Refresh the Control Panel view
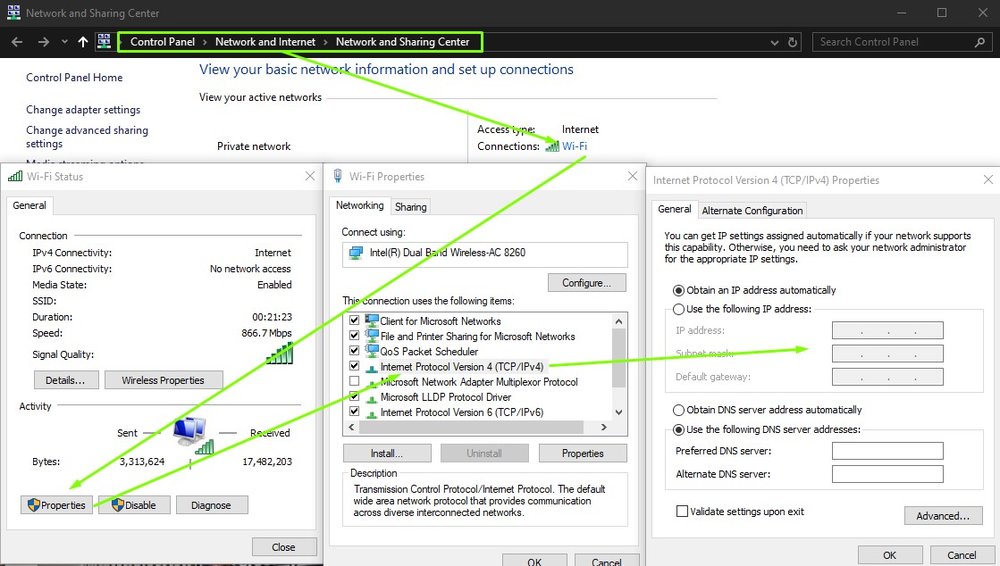 793,42
